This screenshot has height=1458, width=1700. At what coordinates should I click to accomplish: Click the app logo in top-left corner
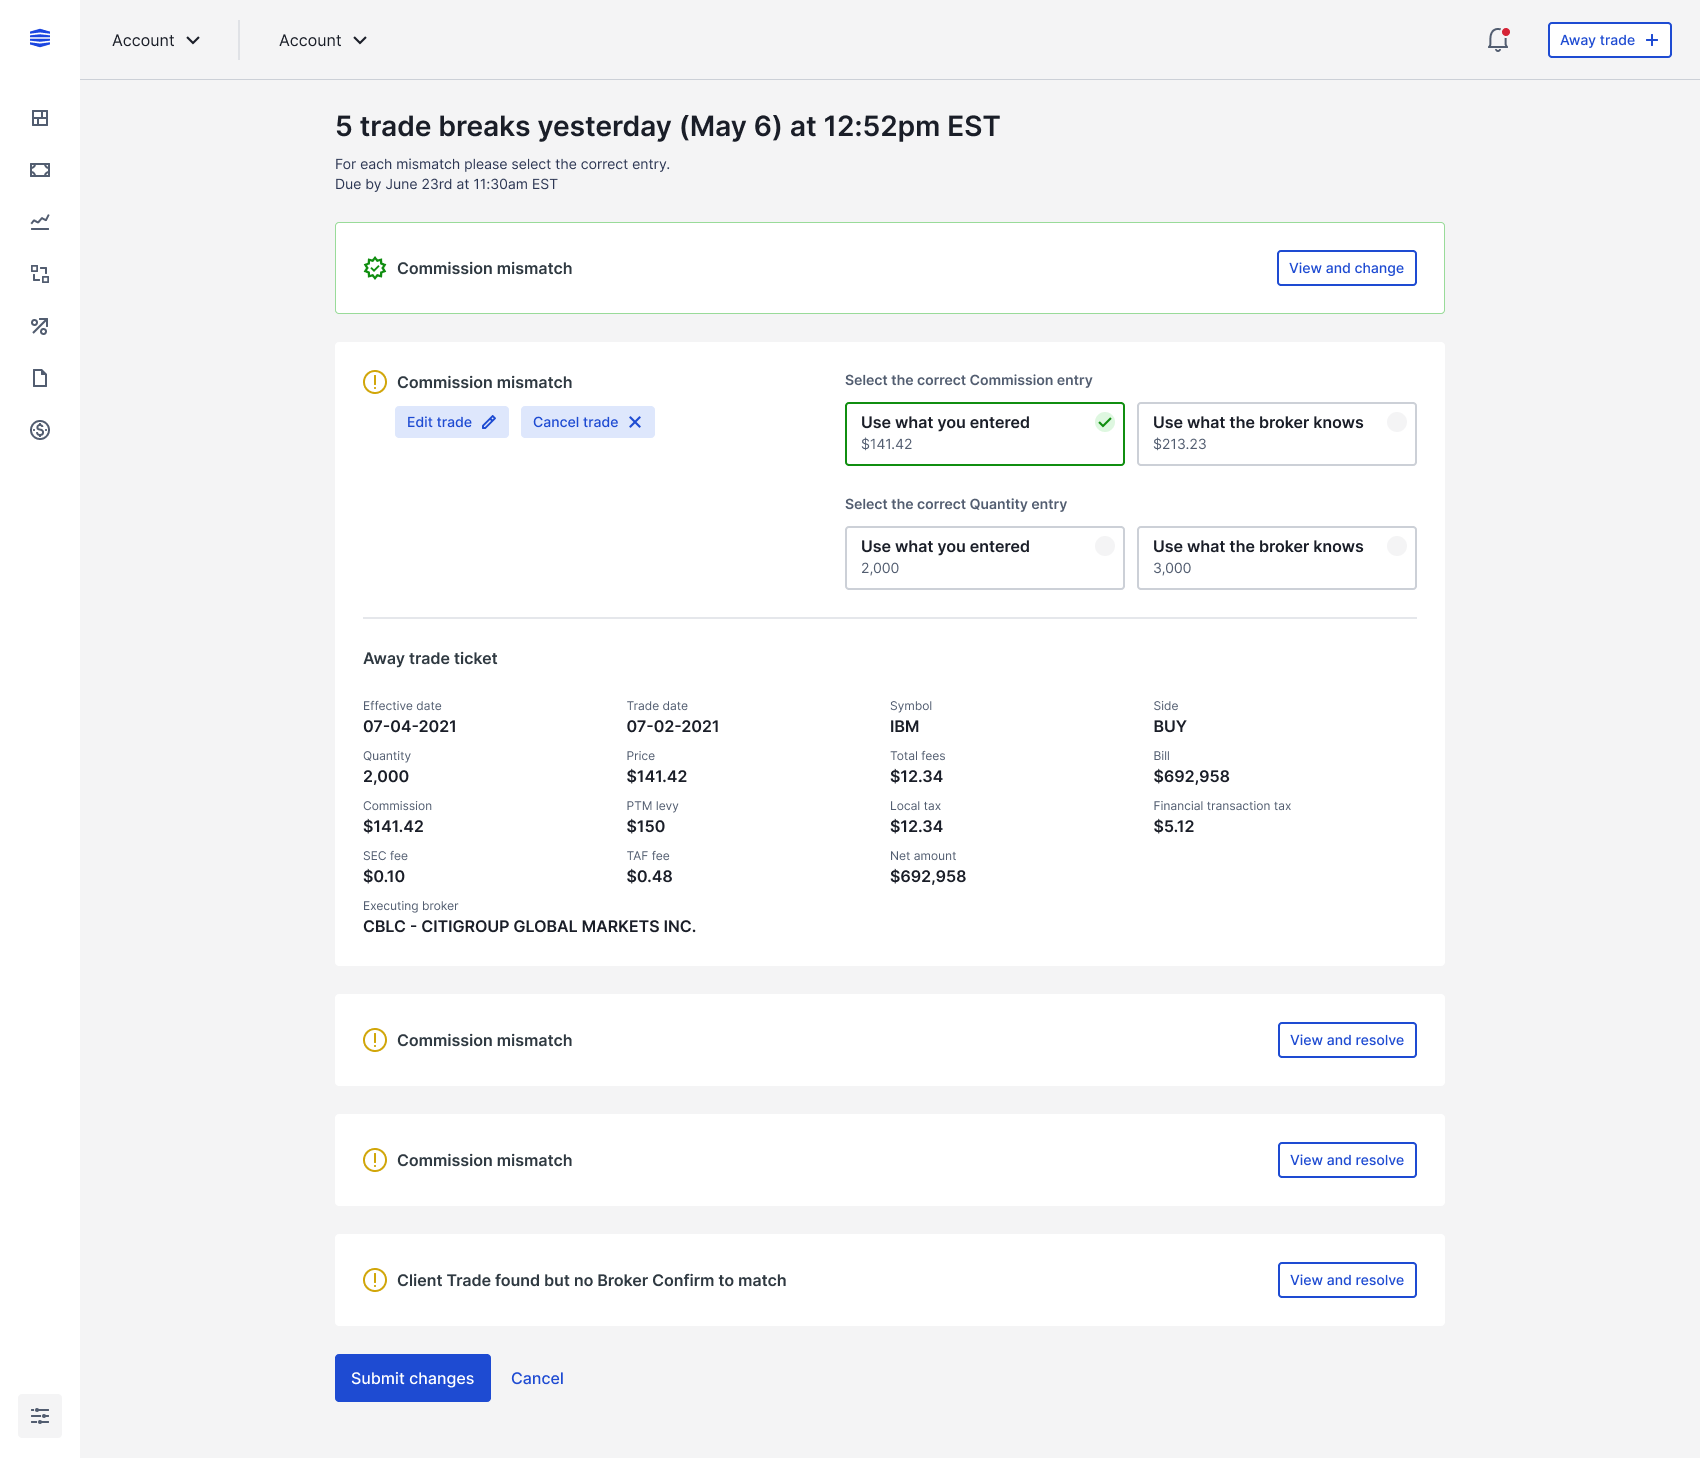(40, 38)
